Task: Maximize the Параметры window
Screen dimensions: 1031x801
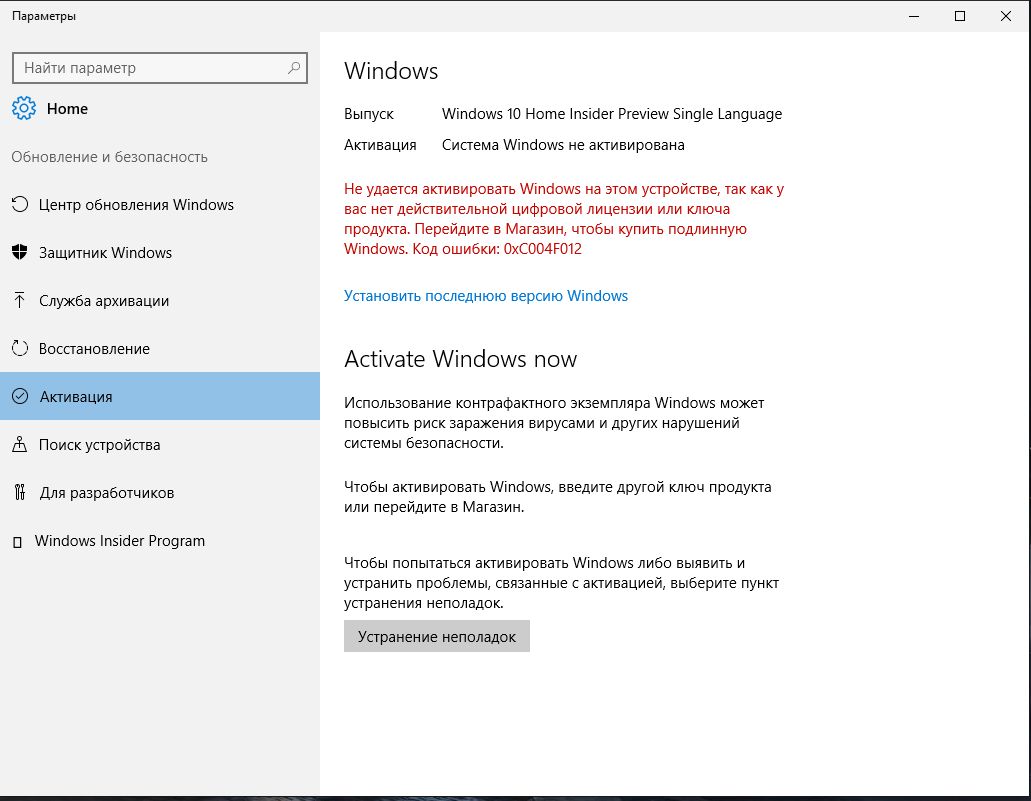Action: tap(960, 16)
